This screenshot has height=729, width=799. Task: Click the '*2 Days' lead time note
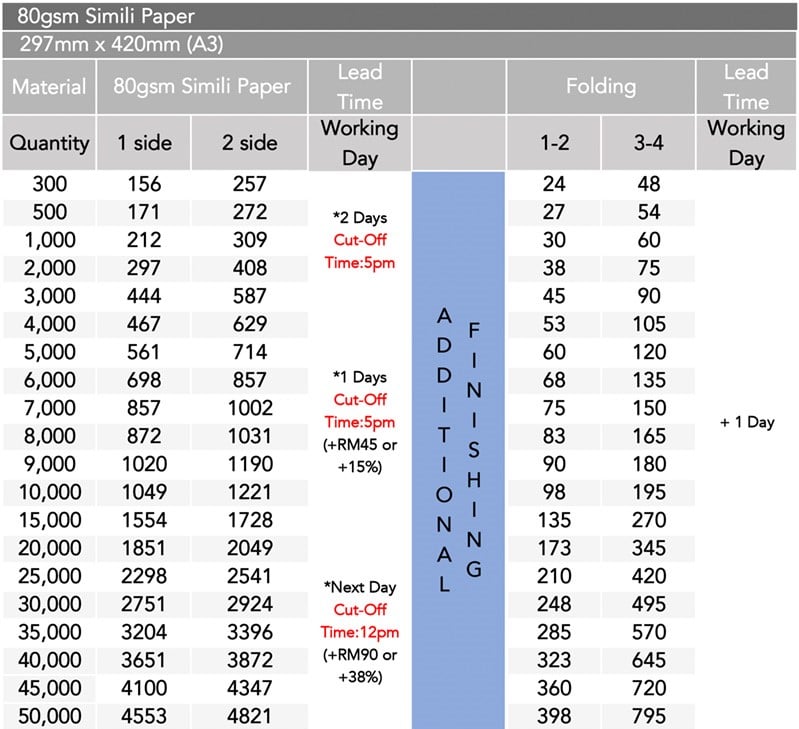coord(360,218)
